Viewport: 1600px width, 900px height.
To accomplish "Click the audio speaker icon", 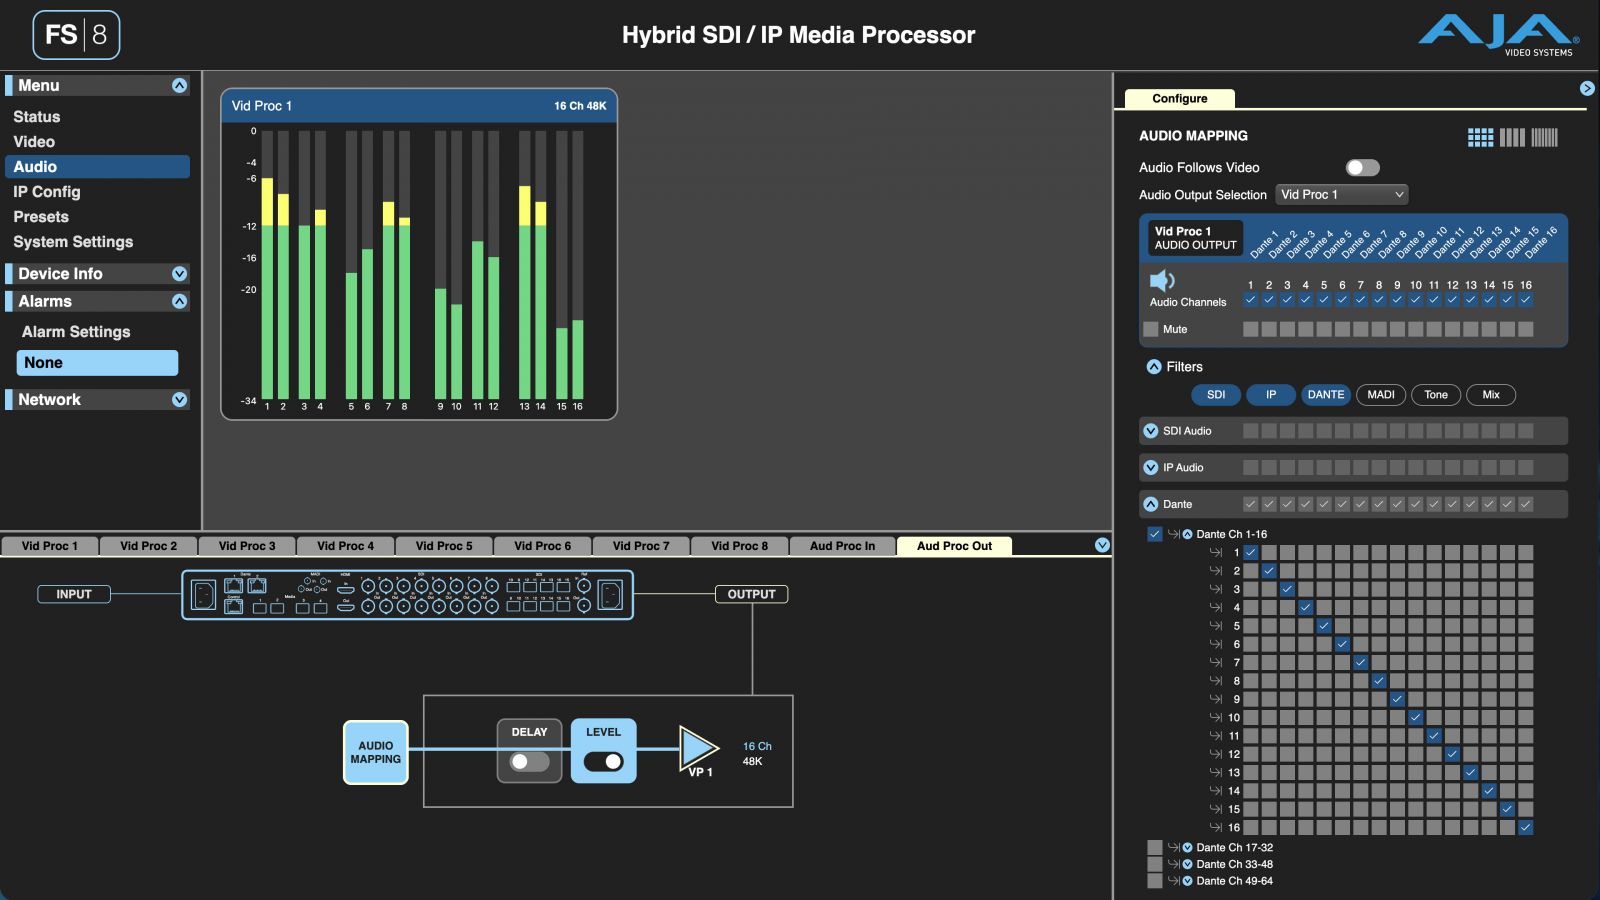I will pos(1162,280).
